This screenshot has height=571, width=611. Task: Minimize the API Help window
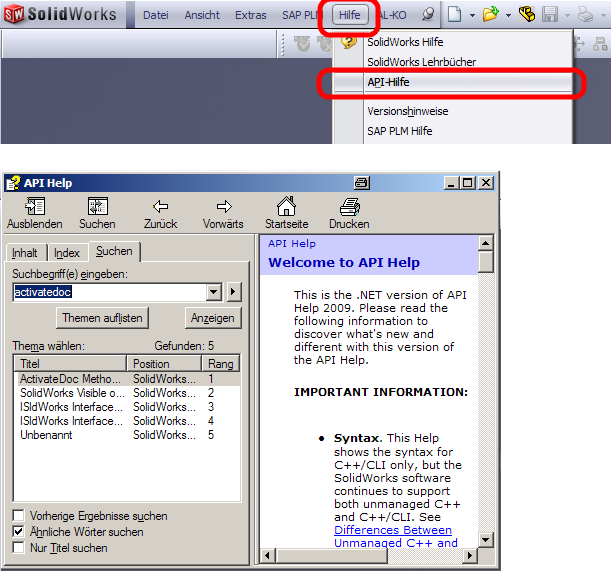pos(451,183)
